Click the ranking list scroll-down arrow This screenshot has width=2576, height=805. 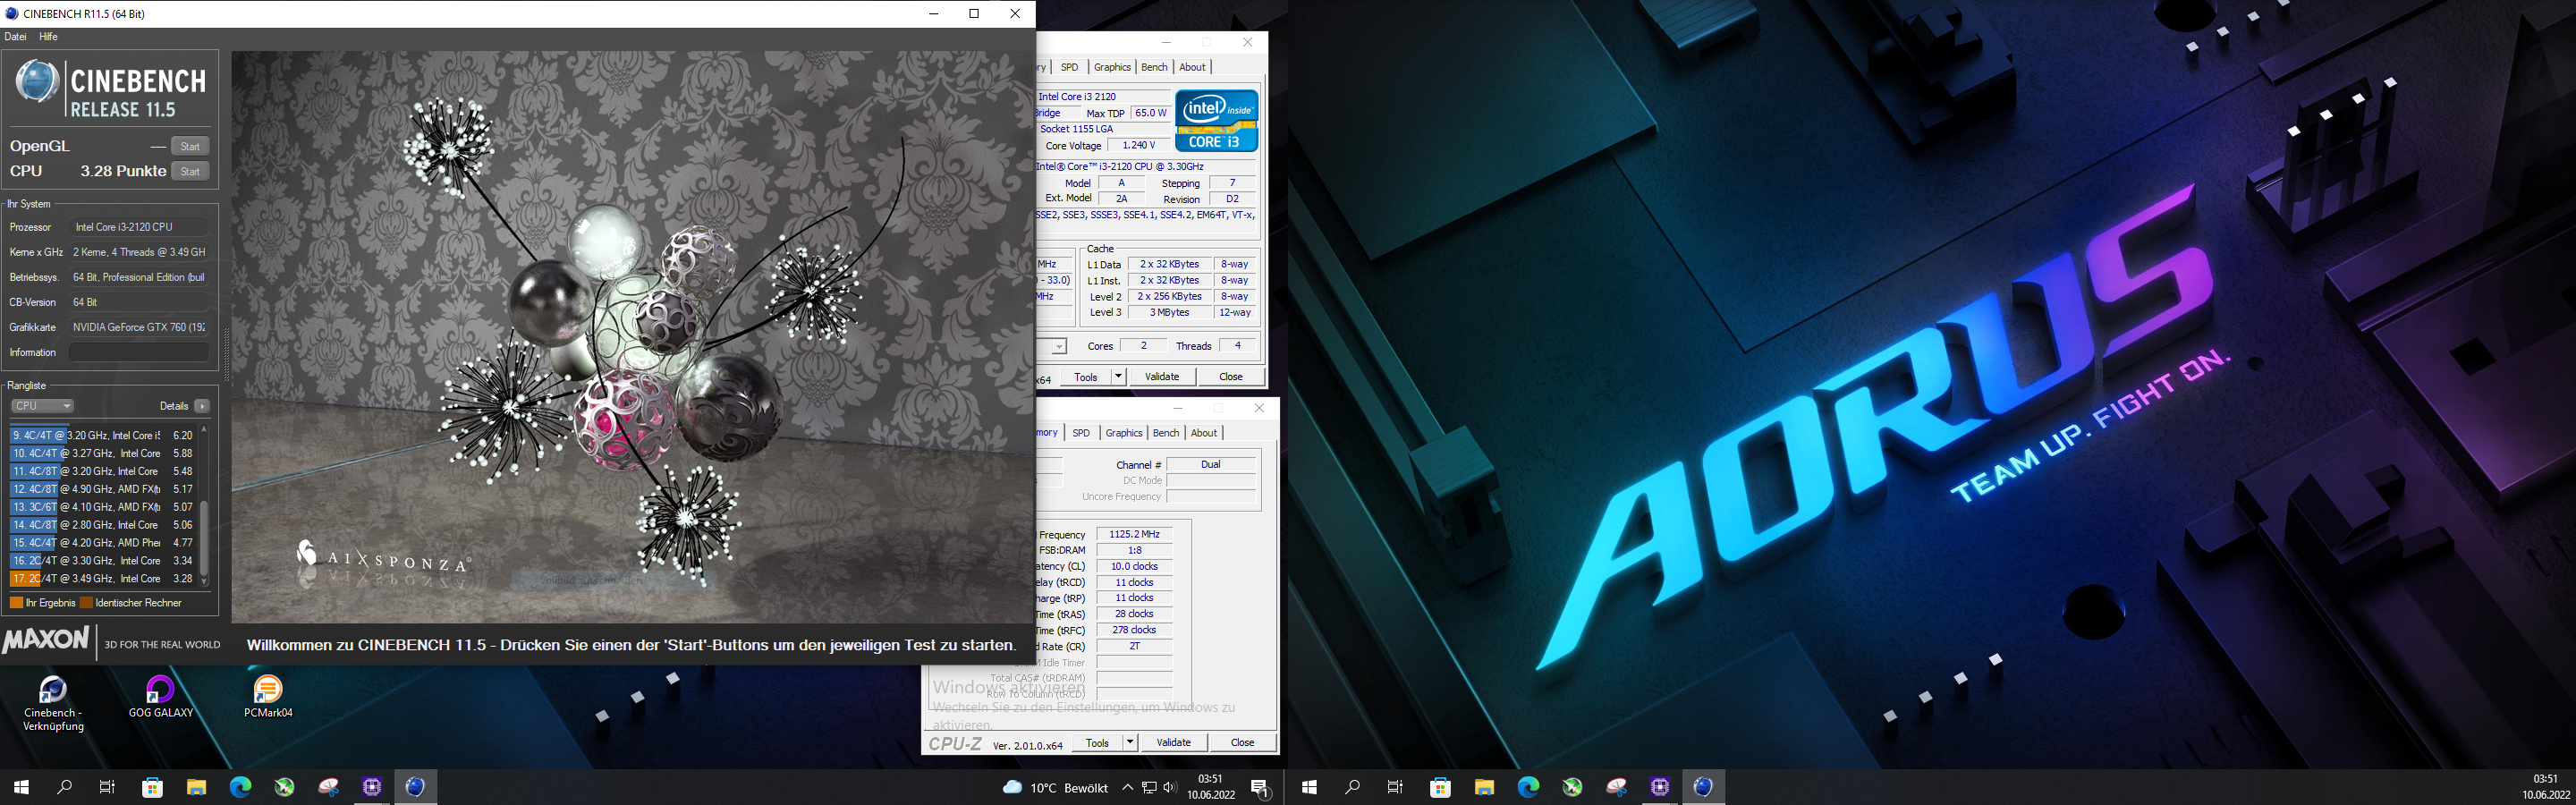click(x=204, y=581)
